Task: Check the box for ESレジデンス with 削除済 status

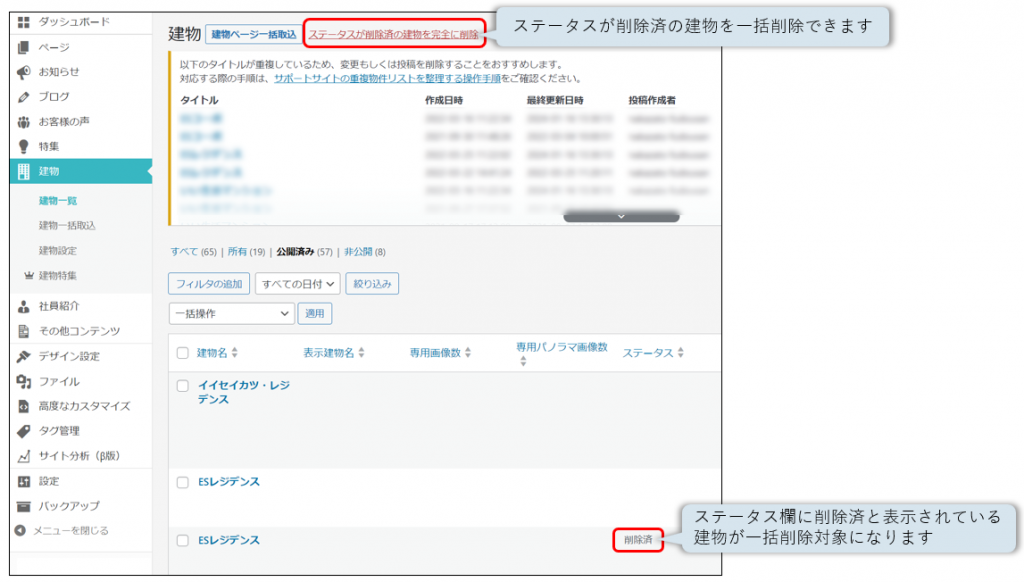Action: coord(182,540)
